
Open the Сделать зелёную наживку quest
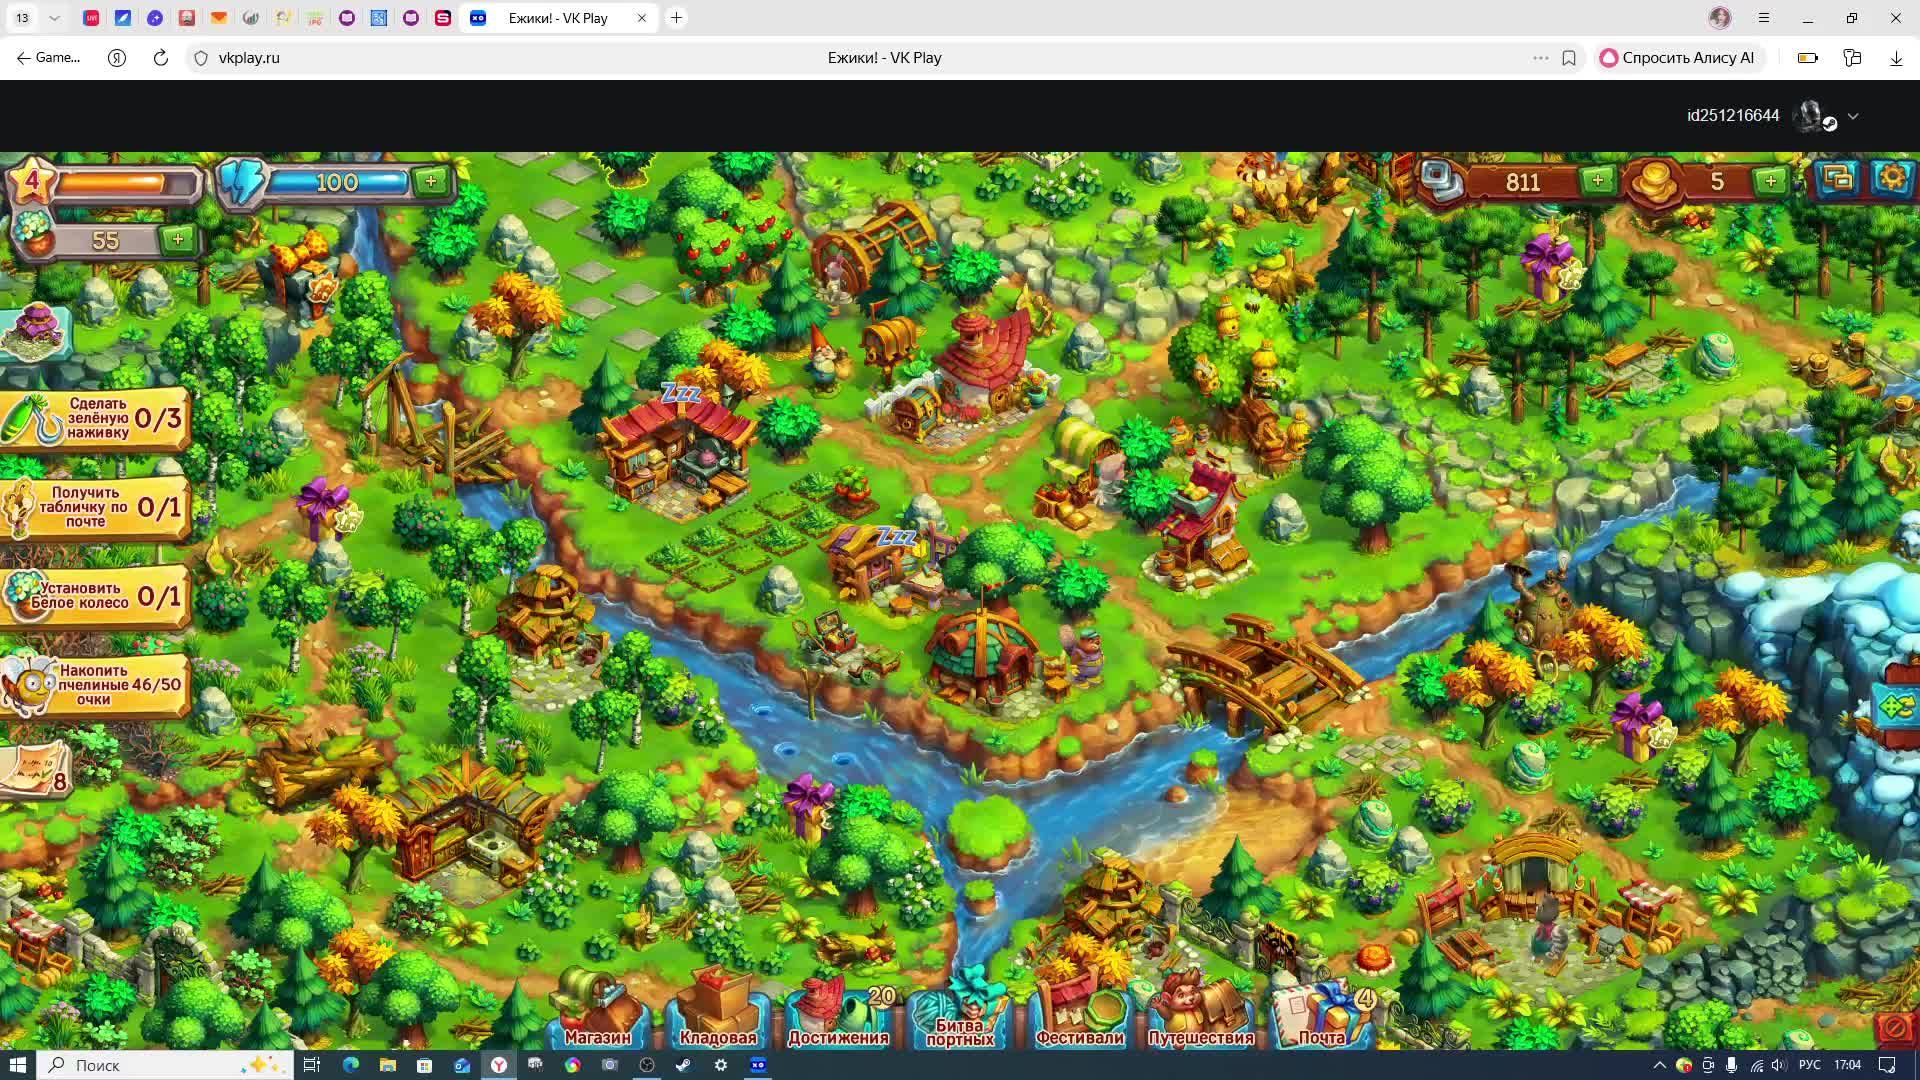click(x=95, y=419)
